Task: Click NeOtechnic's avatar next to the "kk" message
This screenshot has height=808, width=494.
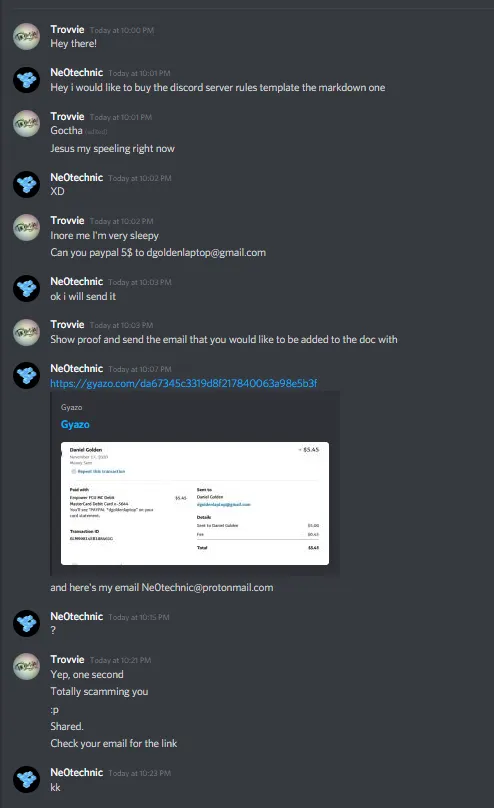Action: [x=26, y=780]
